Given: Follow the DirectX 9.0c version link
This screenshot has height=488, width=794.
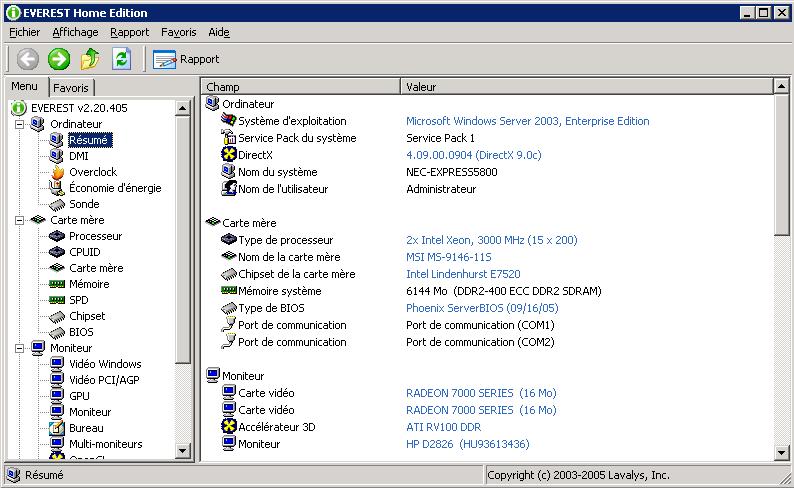Looking at the screenshot, I should [x=473, y=155].
